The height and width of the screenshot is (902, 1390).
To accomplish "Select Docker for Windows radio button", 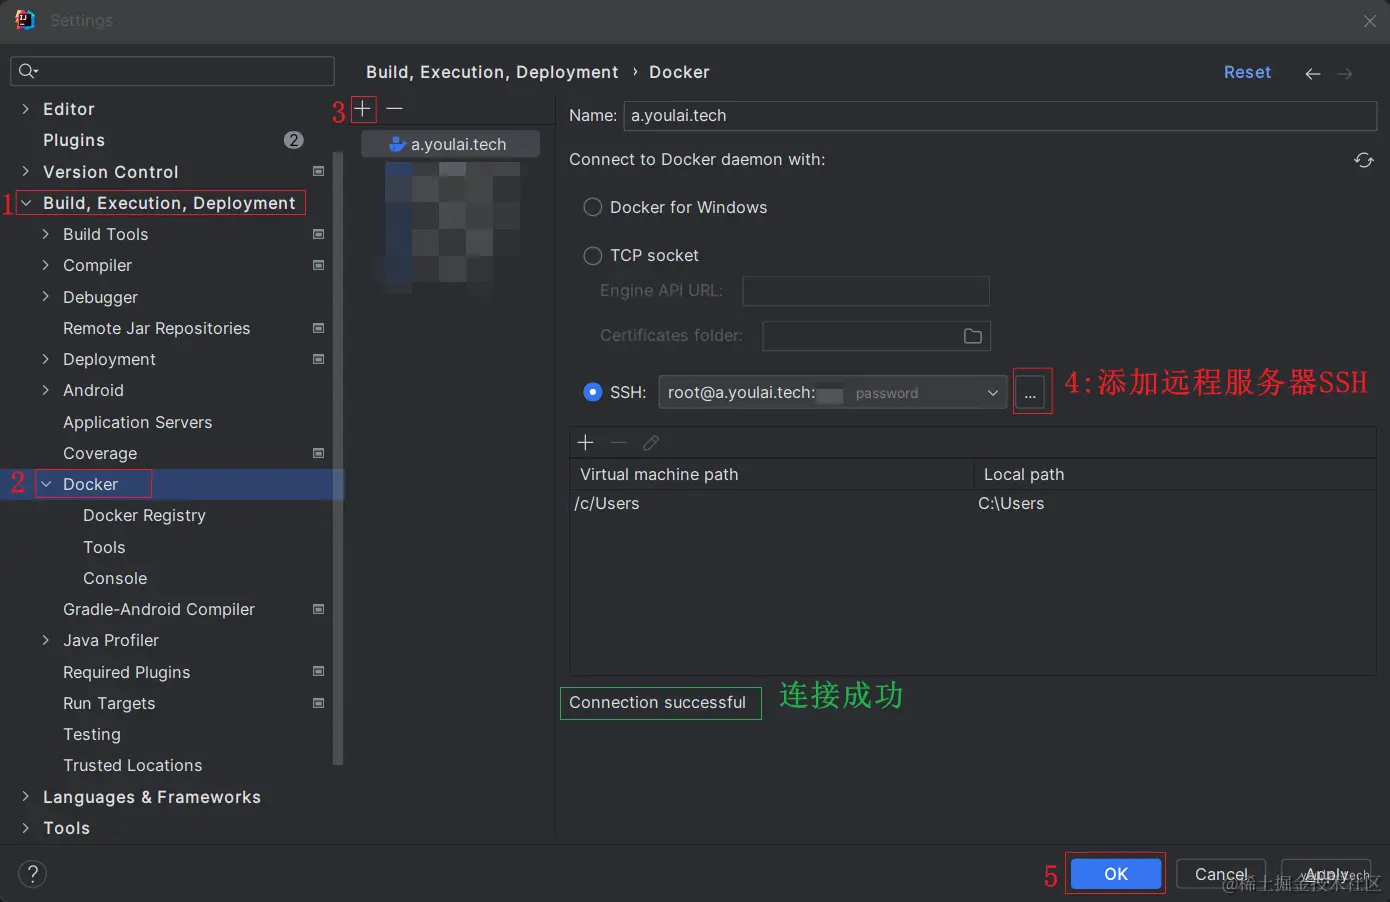I will click(x=593, y=207).
